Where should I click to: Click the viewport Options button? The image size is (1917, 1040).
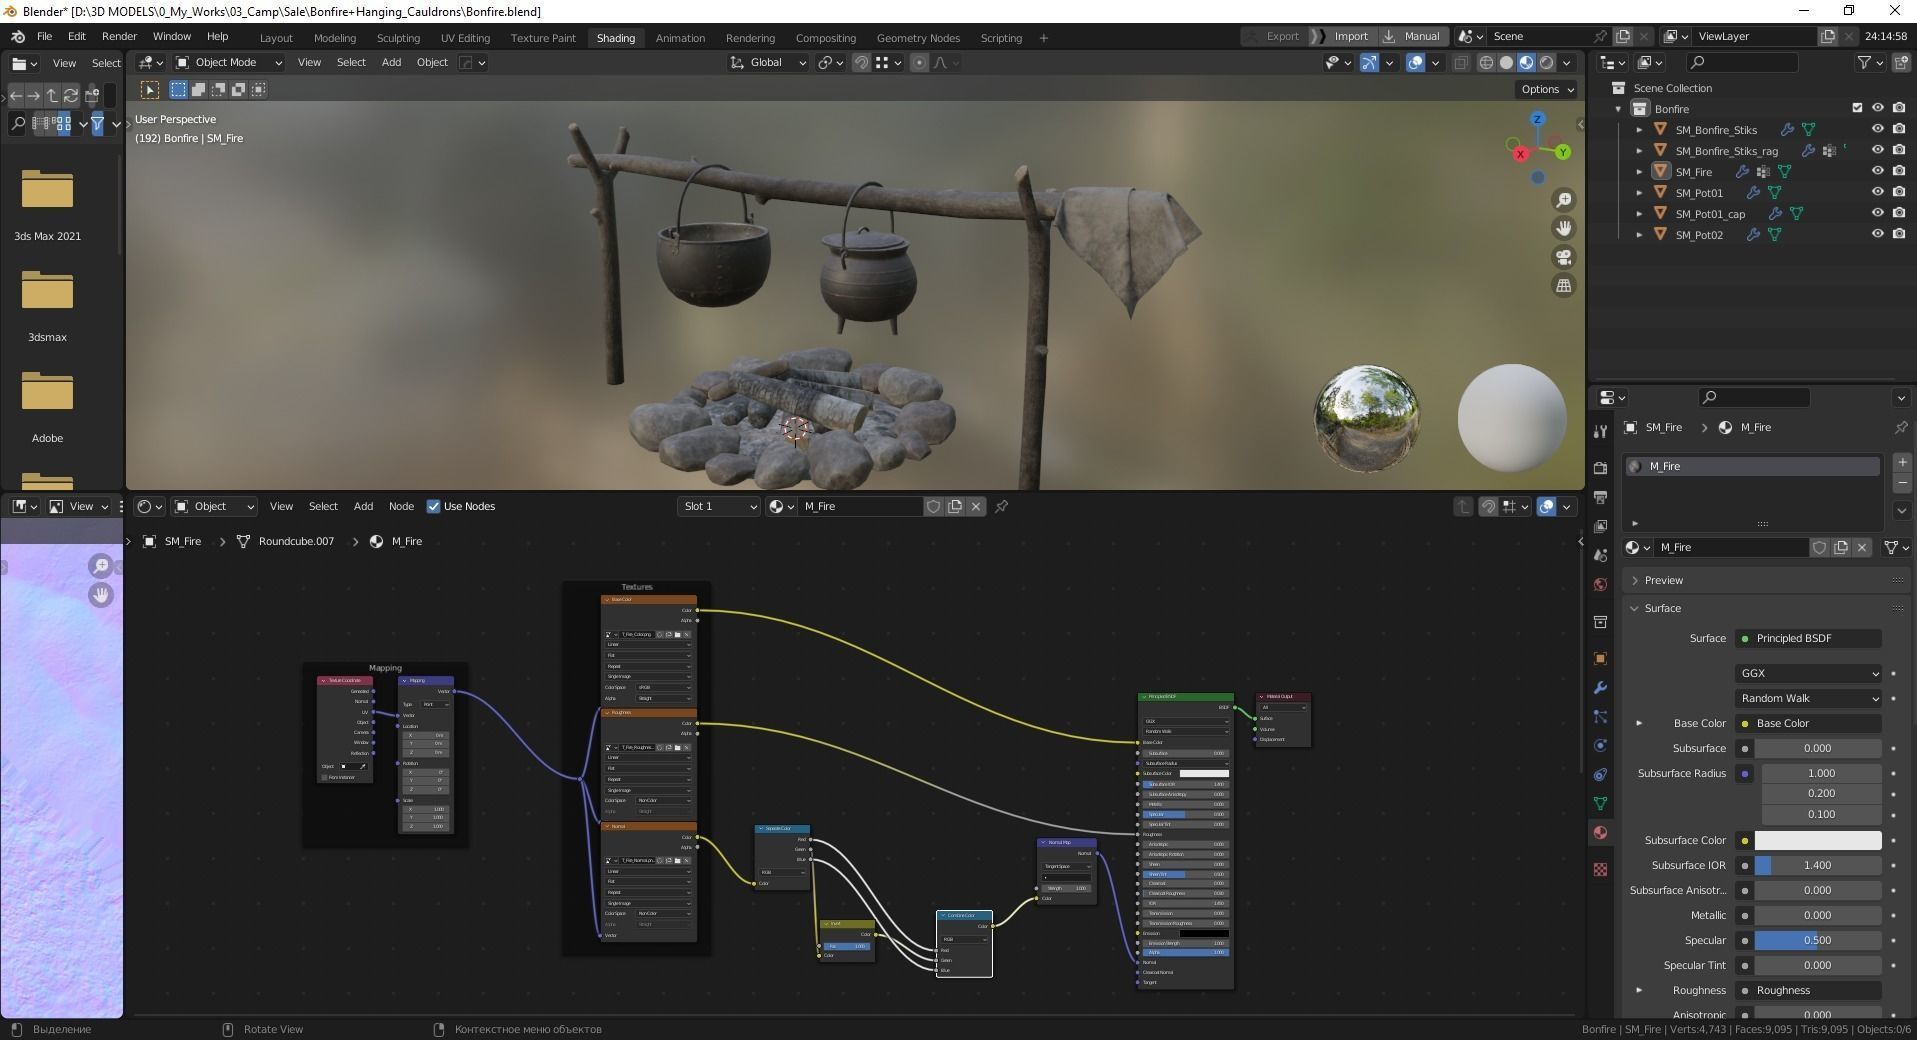pyautogui.click(x=1546, y=89)
